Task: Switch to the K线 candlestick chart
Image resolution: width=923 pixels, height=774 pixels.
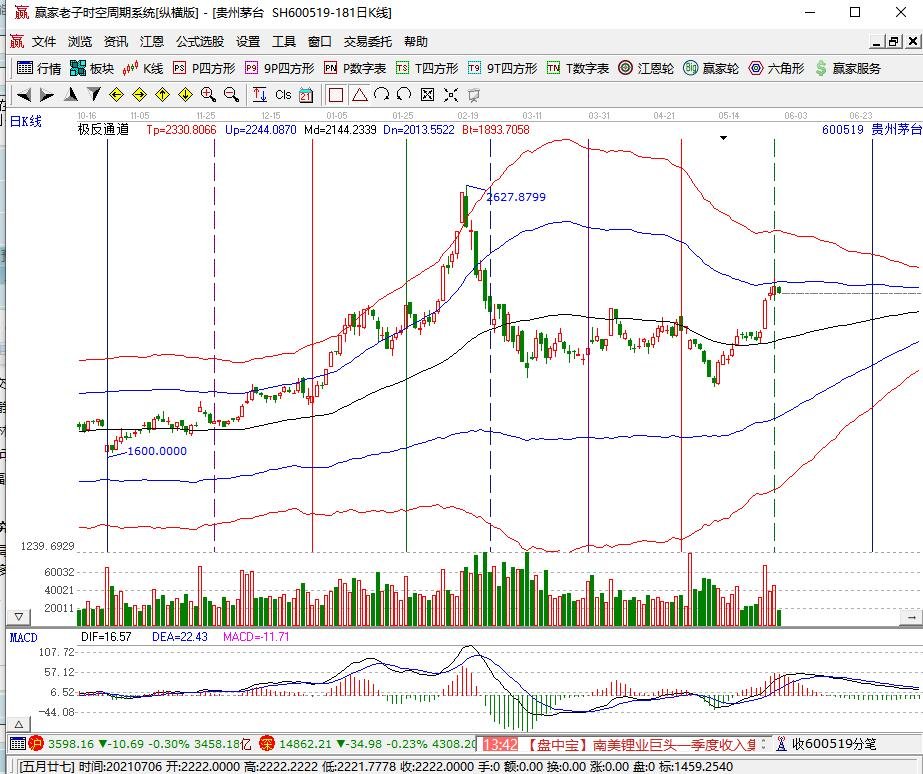Action: pos(143,68)
